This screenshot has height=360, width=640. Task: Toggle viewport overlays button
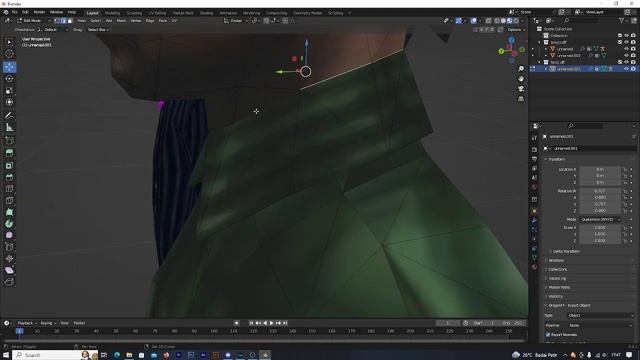click(473, 20)
